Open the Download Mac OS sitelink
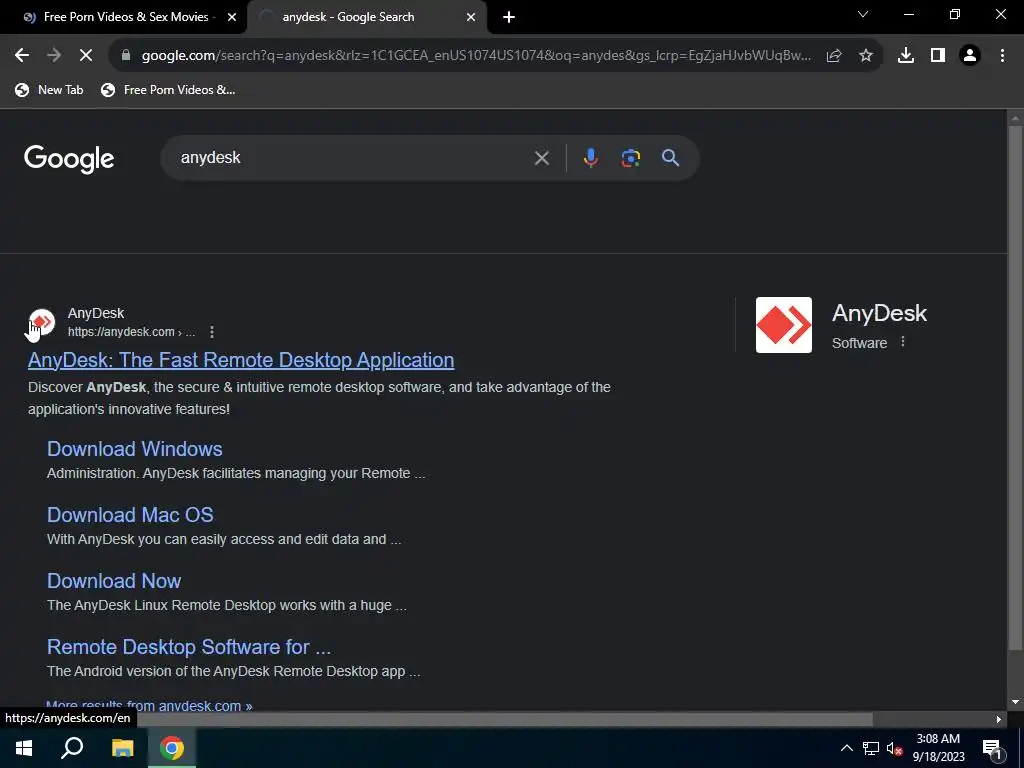Image resolution: width=1024 pixels, height=768 pixels. pos(130,515)
